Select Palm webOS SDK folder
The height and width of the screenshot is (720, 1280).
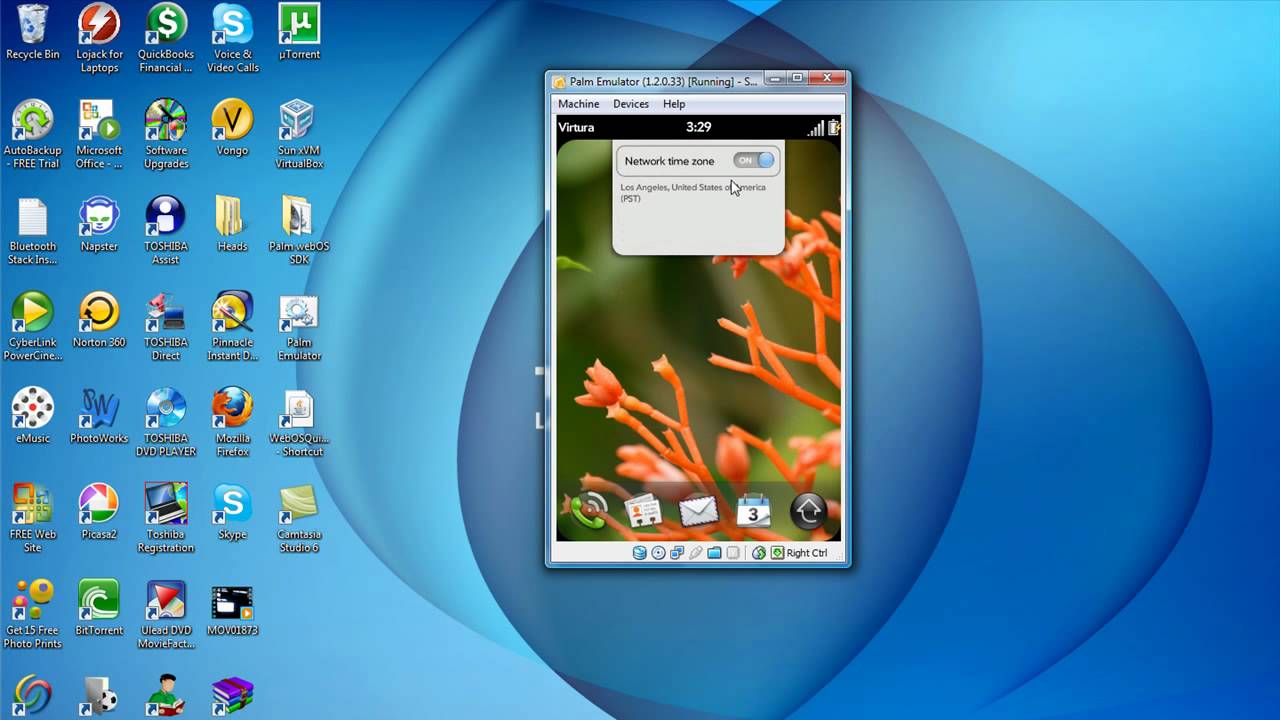299,231
